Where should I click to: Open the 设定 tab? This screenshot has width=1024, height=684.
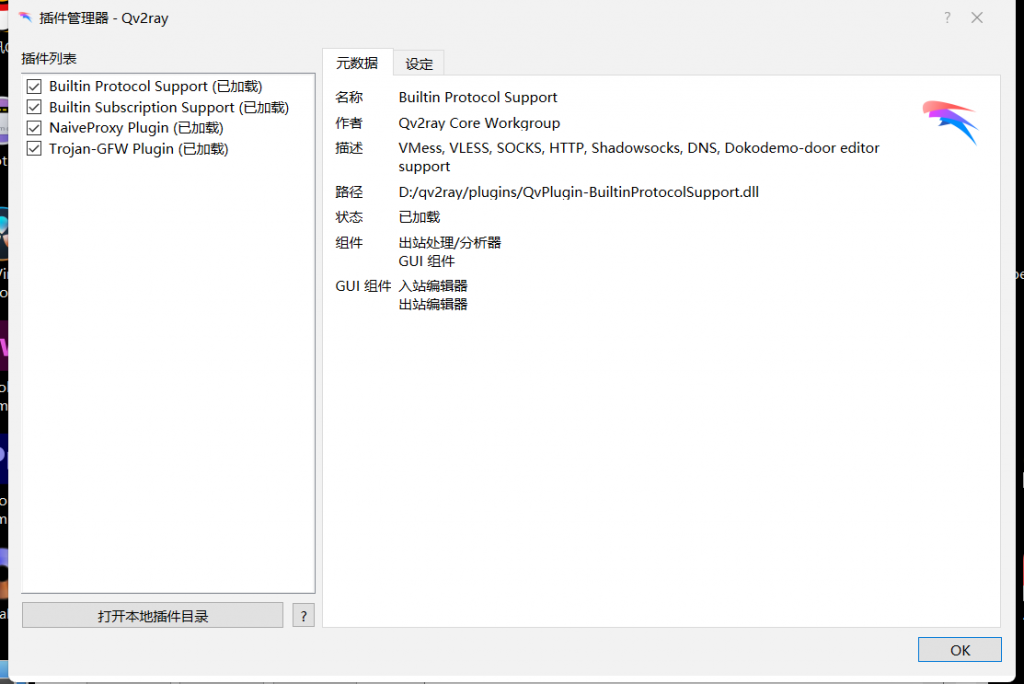pyautogui.click(x=419, y=64)
